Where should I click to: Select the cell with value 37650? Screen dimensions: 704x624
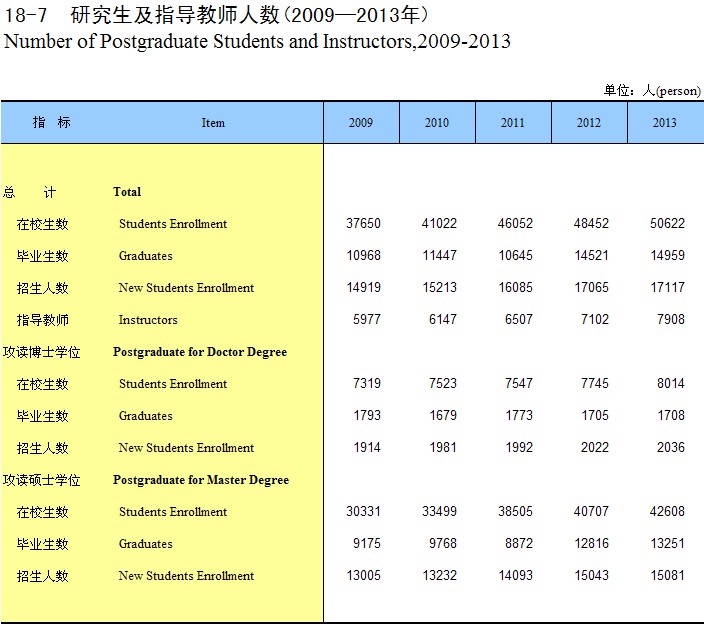click(x=363, y=224)
